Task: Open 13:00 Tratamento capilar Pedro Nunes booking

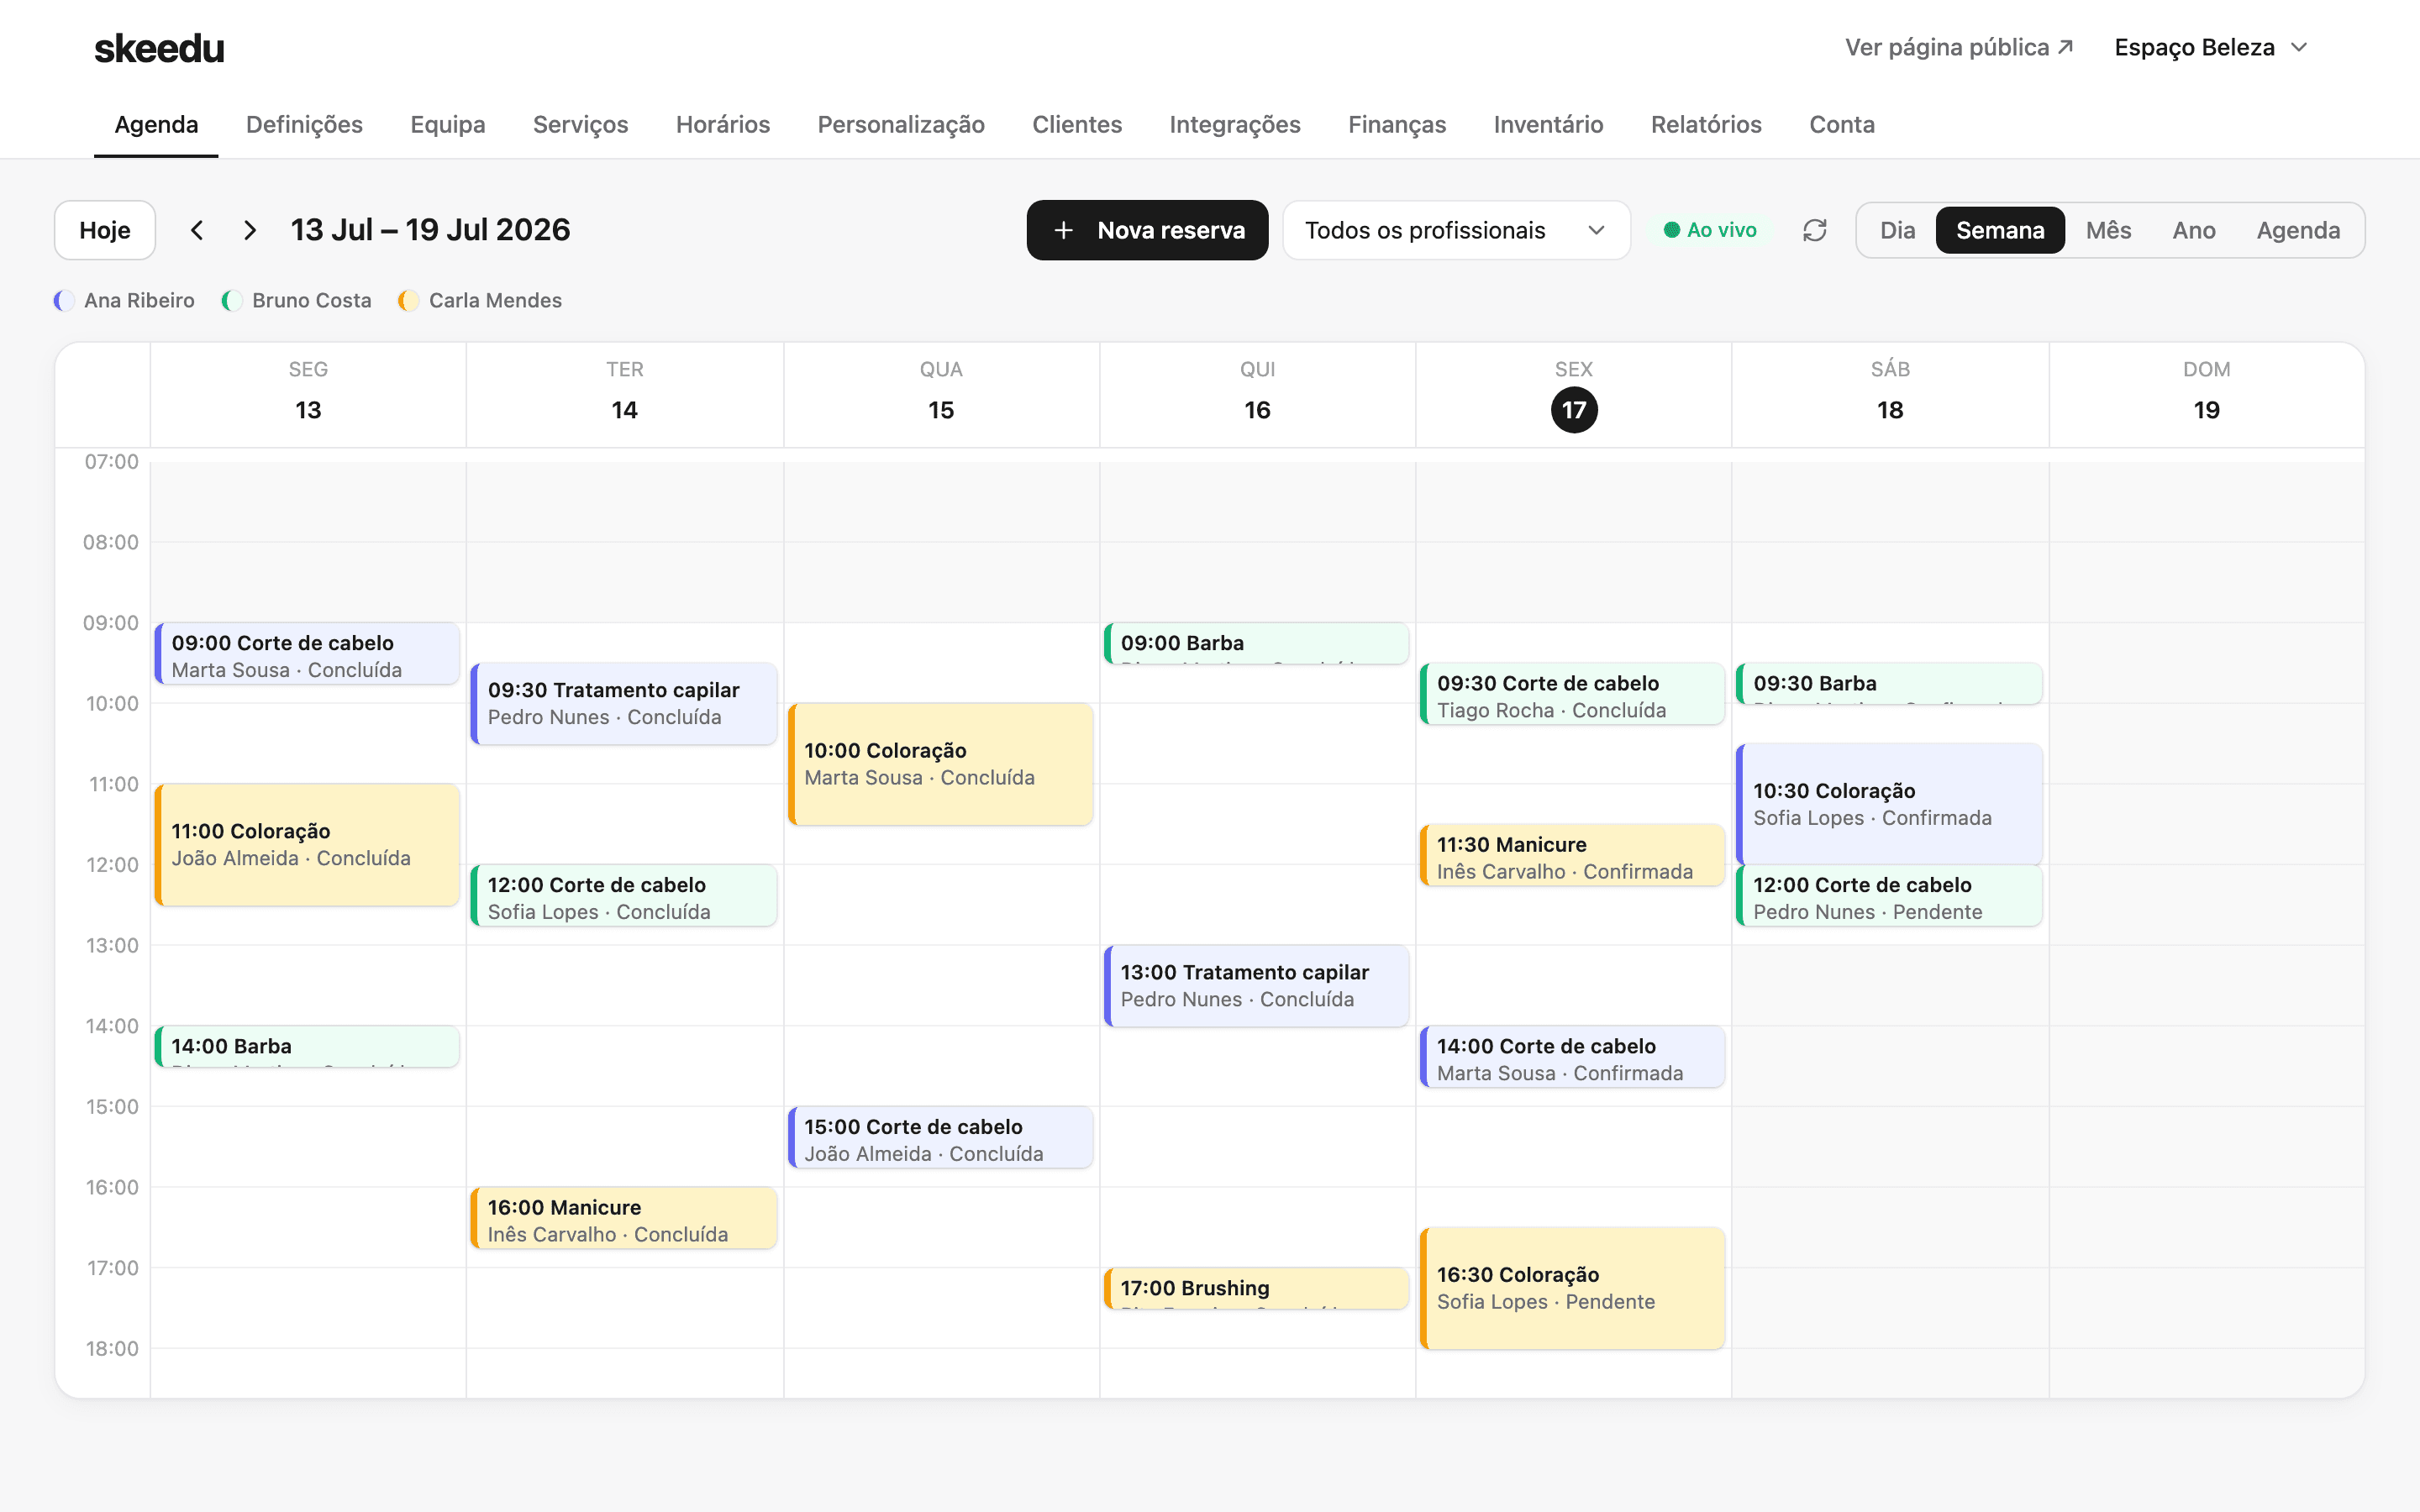Action: coord(1256,986)
